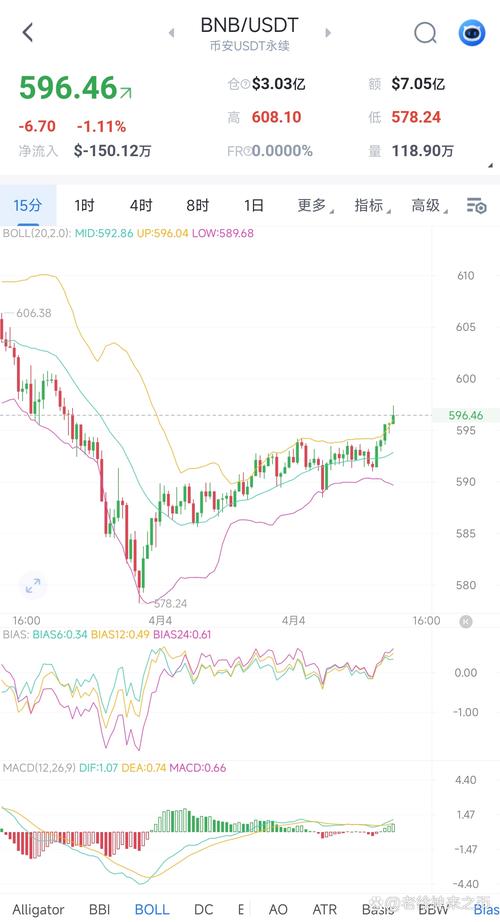The width and height of the screenshot is (500, 922).
Task: Click the 606.38 chart high label
Action: click(34, 313)
